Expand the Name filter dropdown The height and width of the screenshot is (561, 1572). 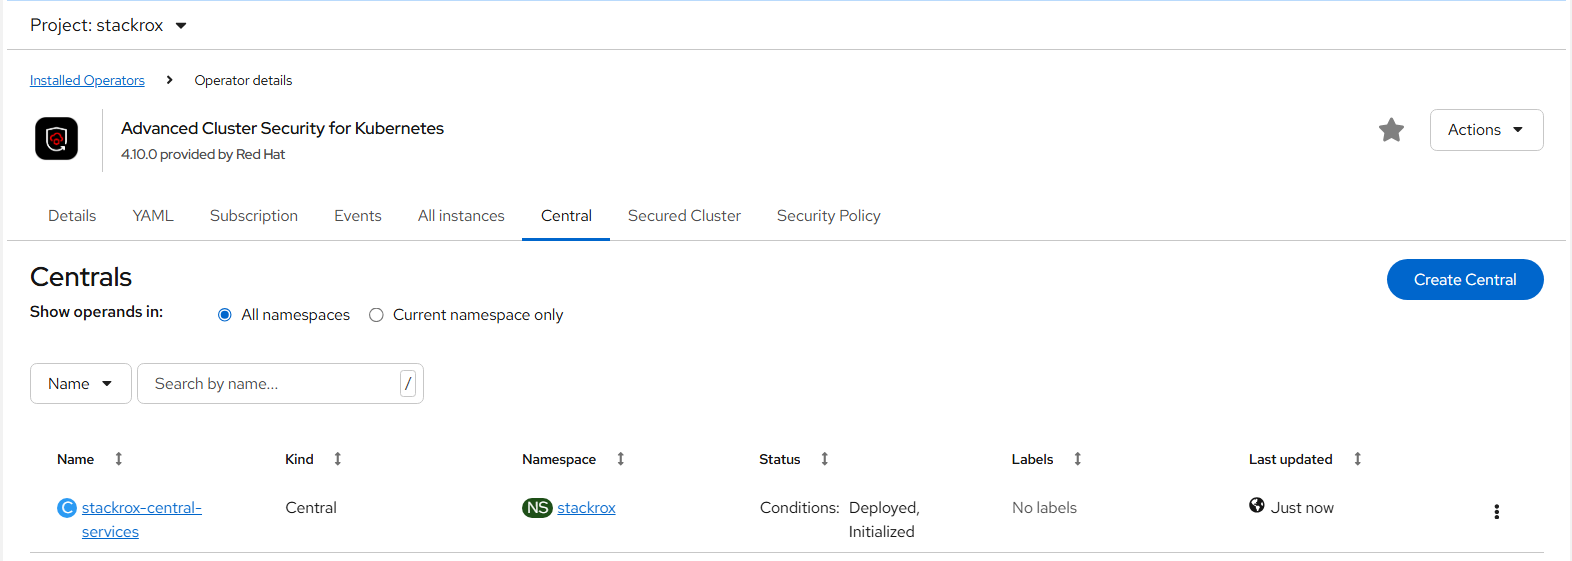point(80,384)
